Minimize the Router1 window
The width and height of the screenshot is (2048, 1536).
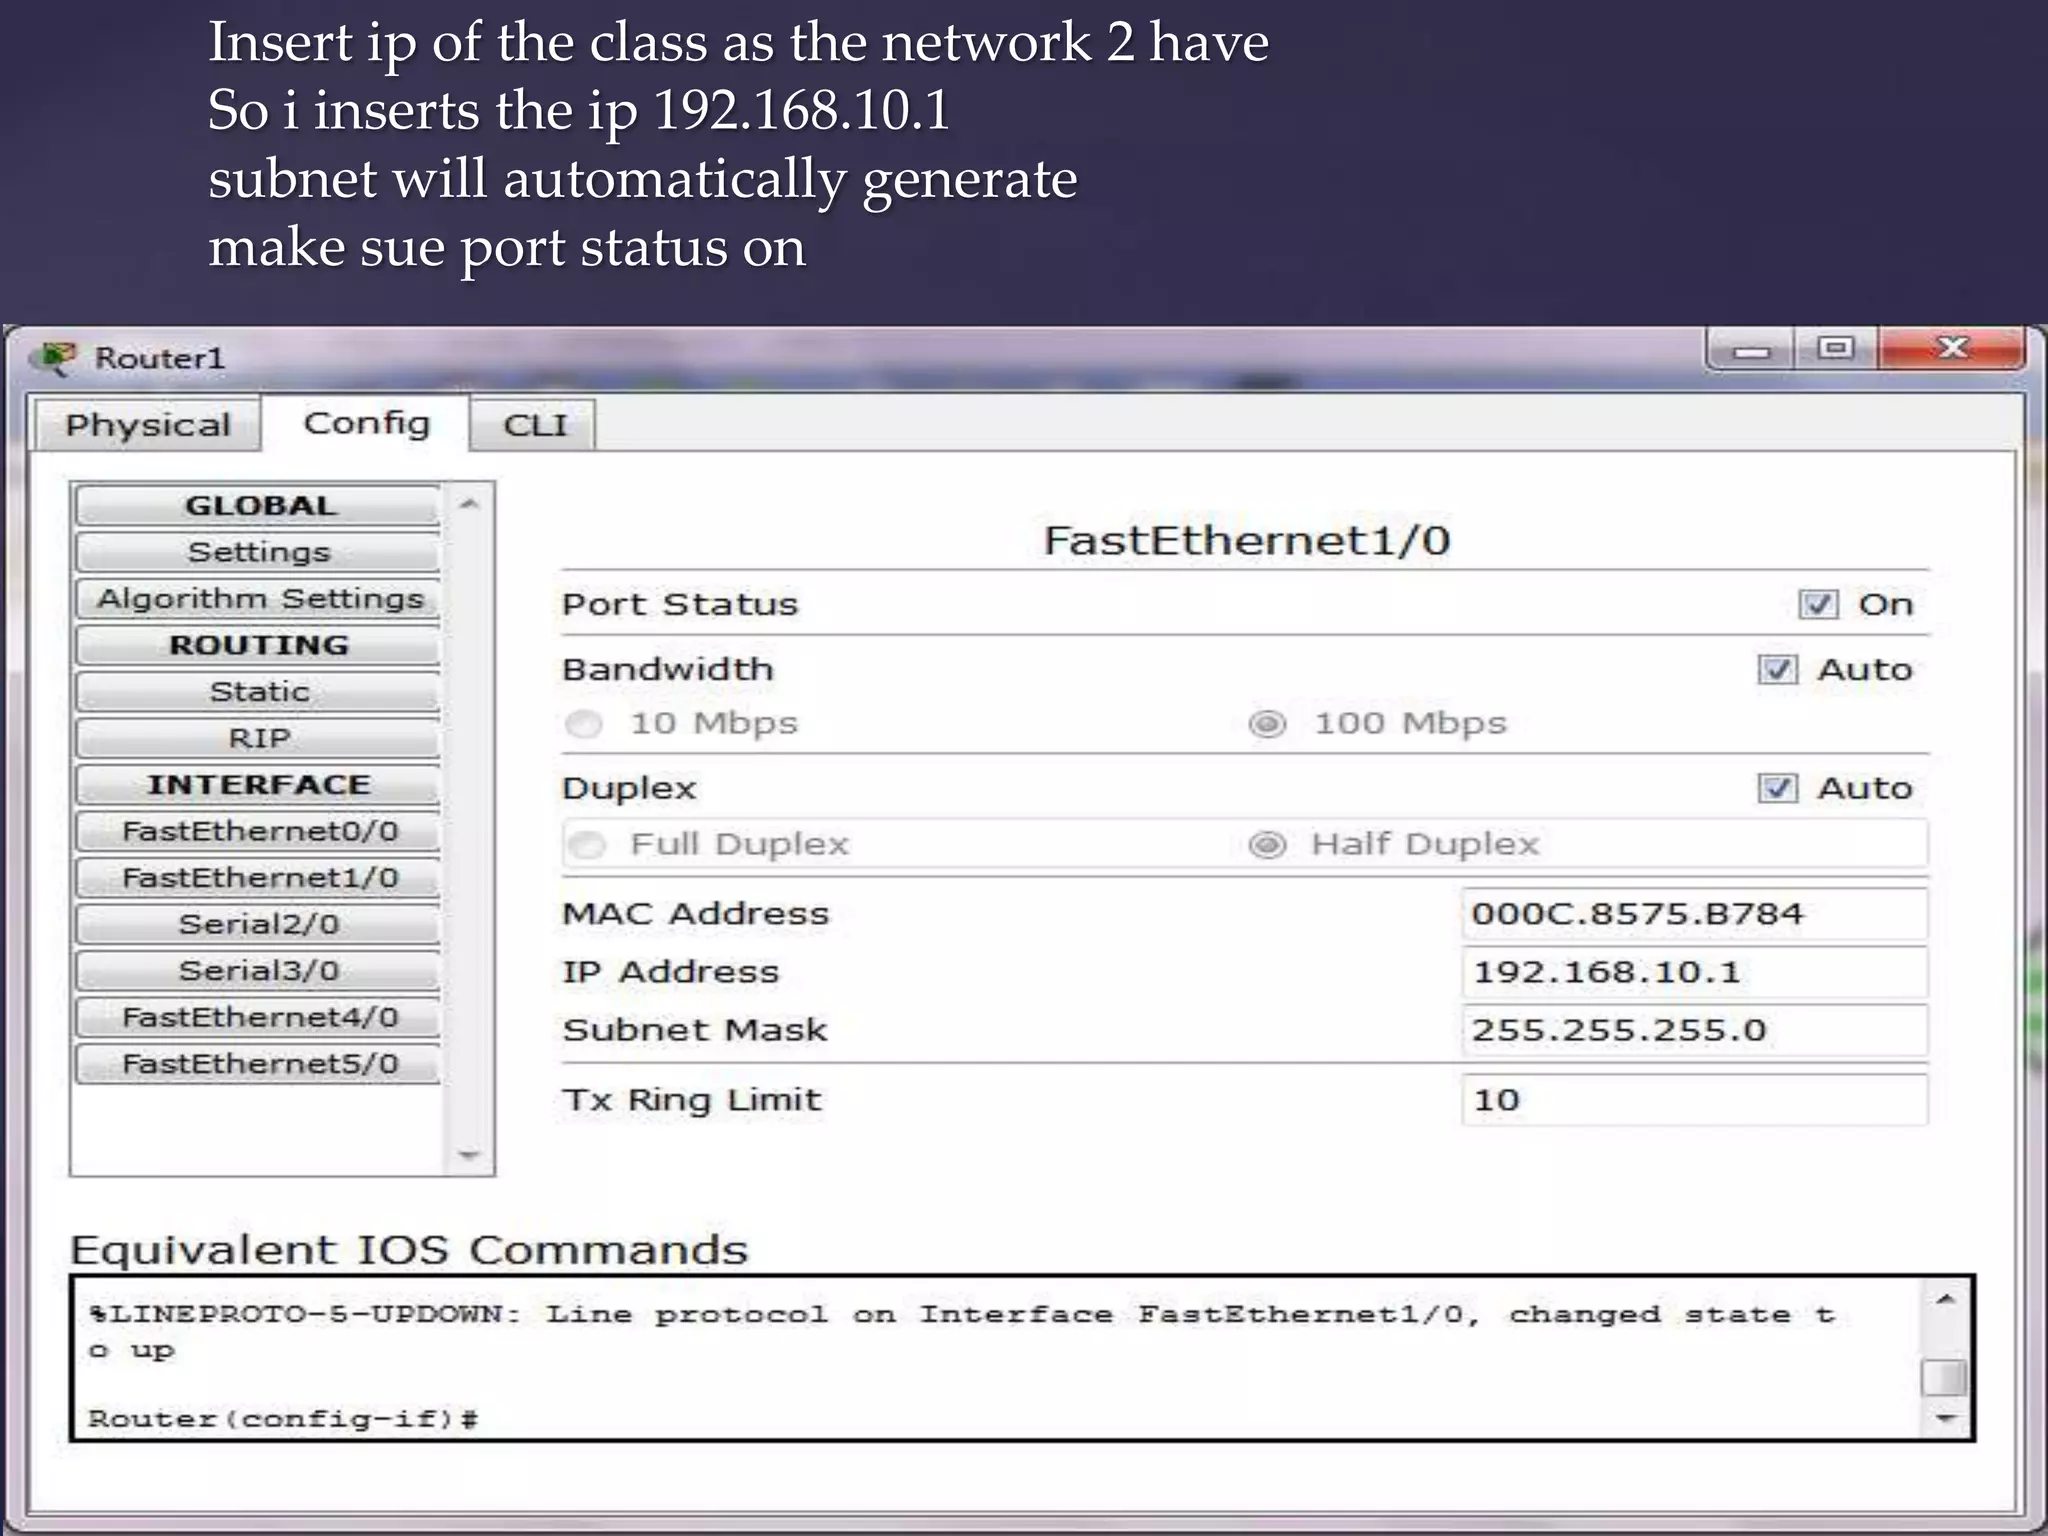[x=1751, y=350]
